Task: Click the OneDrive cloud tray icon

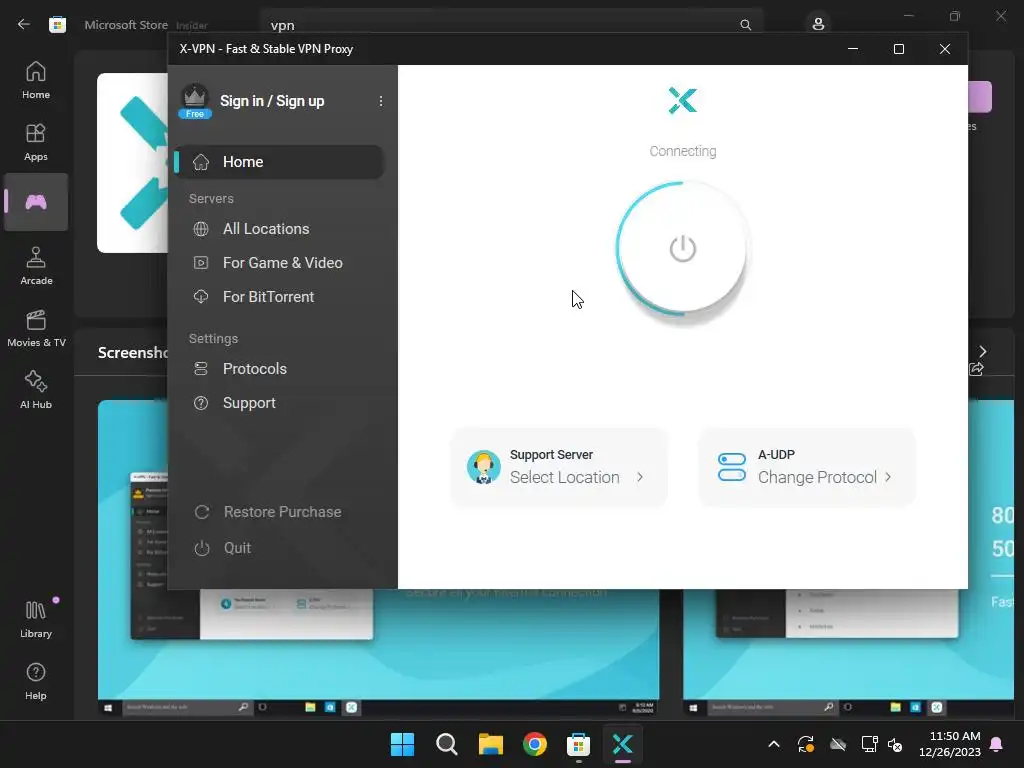Action: click(x=838, y=744)
